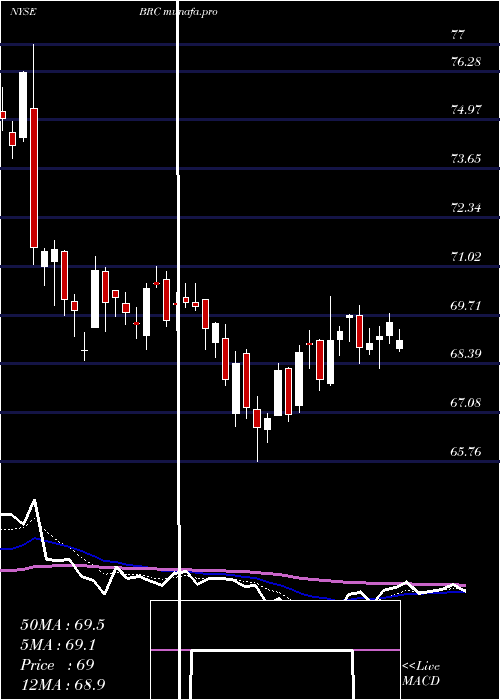Click the last white candlestick on the right
Viewport: 500px width, 700px height.
pyautogui.click(x=400, y=344)
